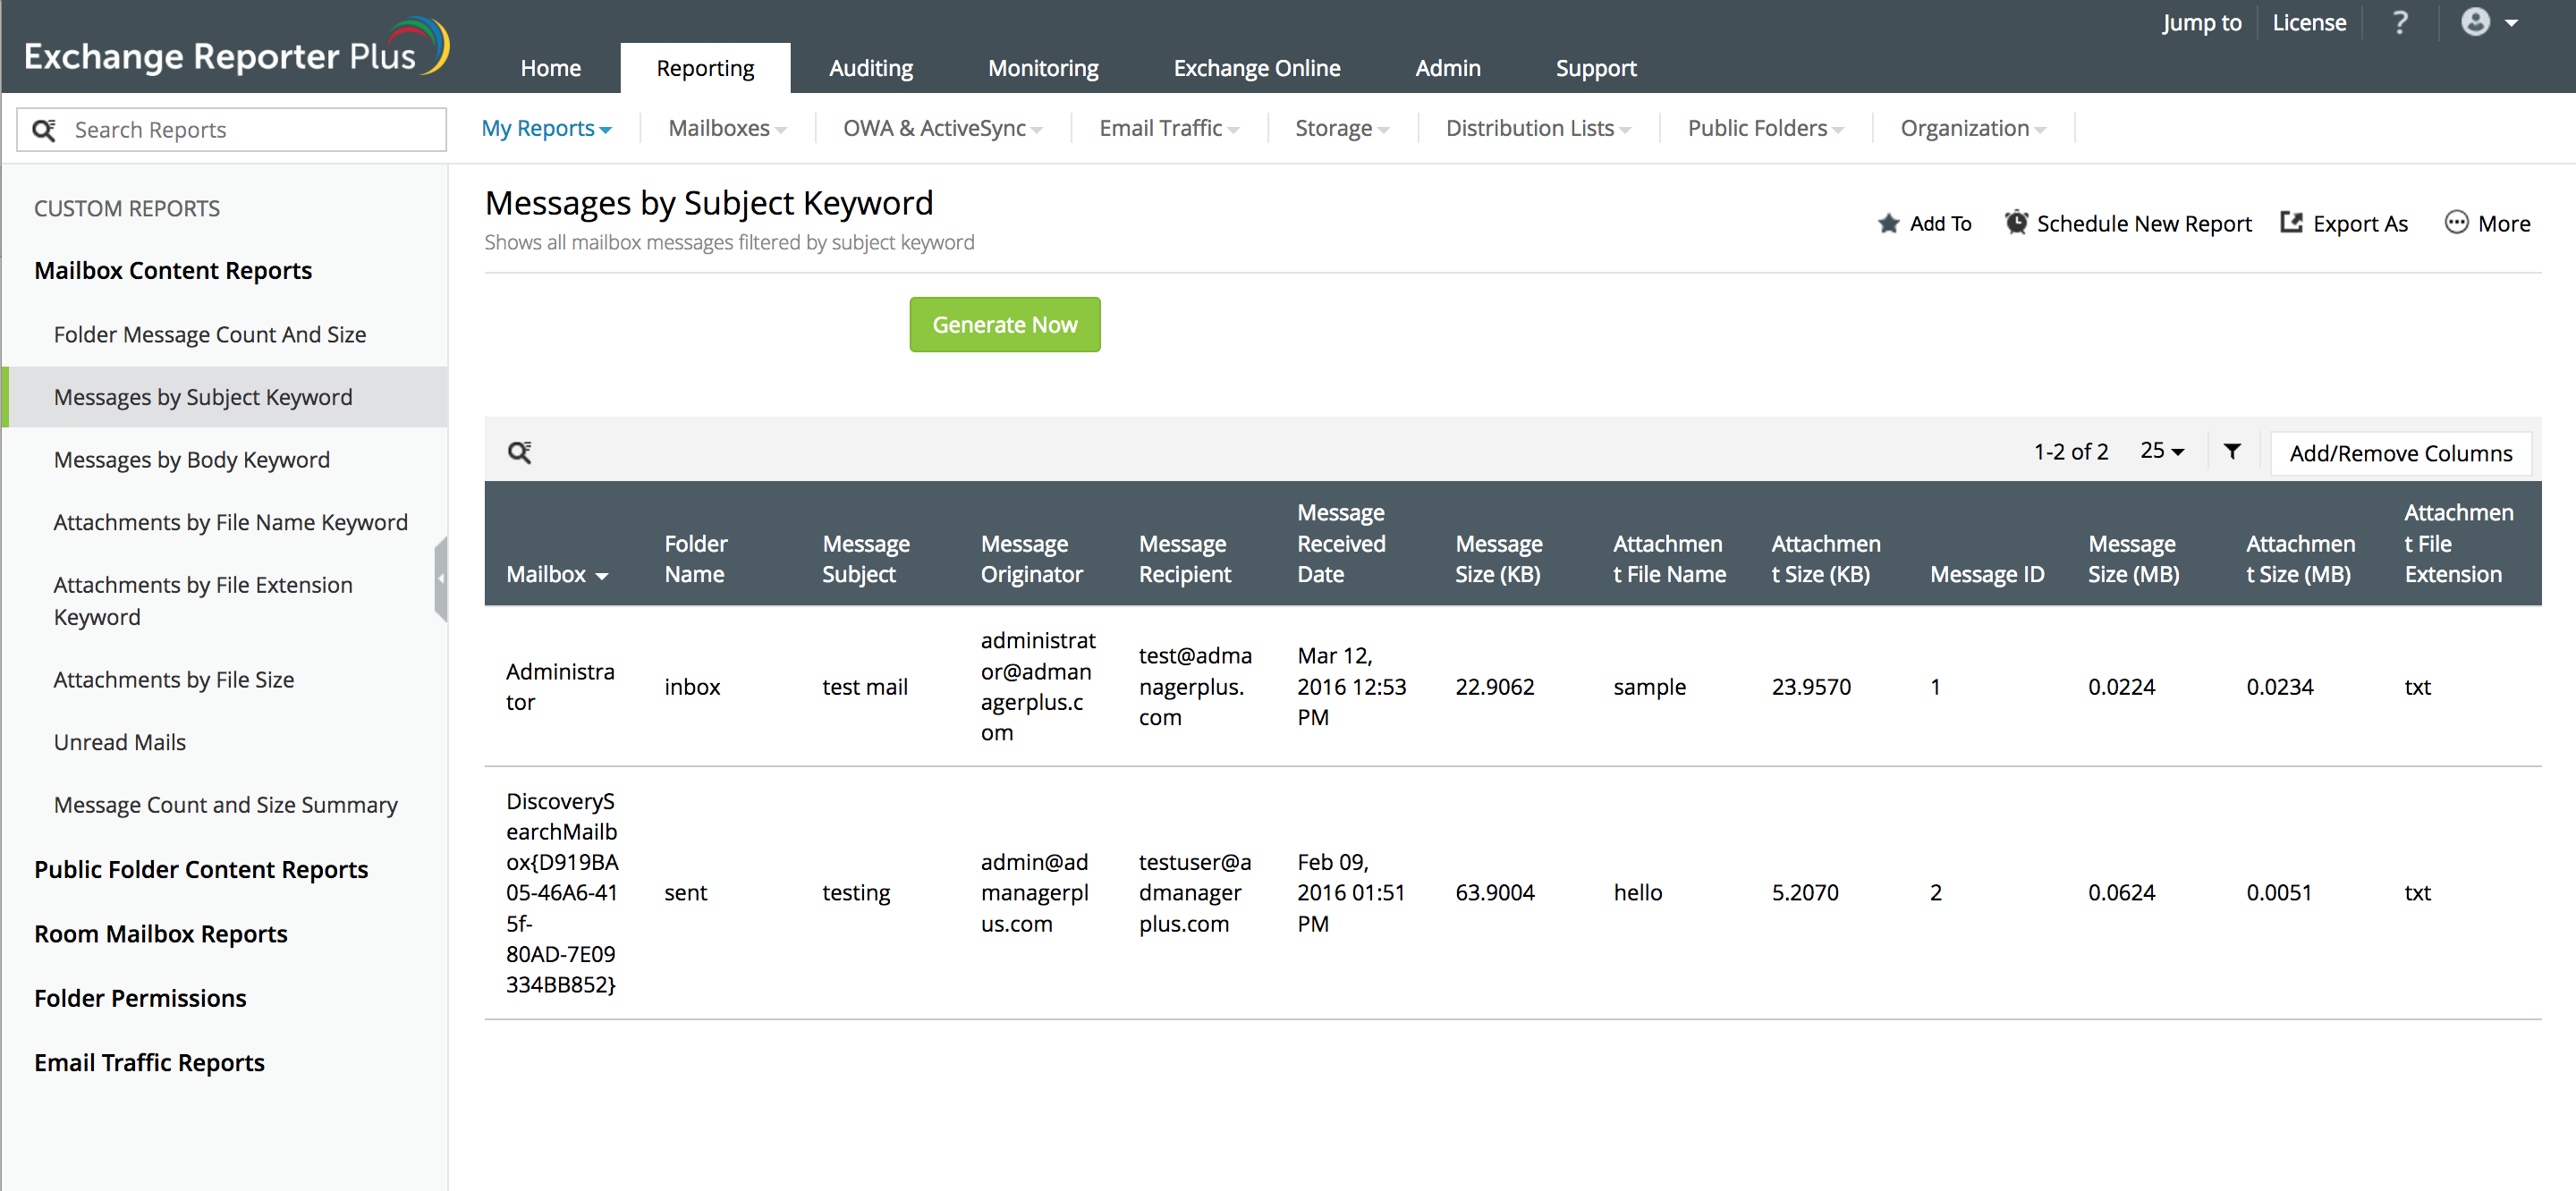Open the Exchange Online tab
The image size is (2576, 1191).
pos(1256,68)
